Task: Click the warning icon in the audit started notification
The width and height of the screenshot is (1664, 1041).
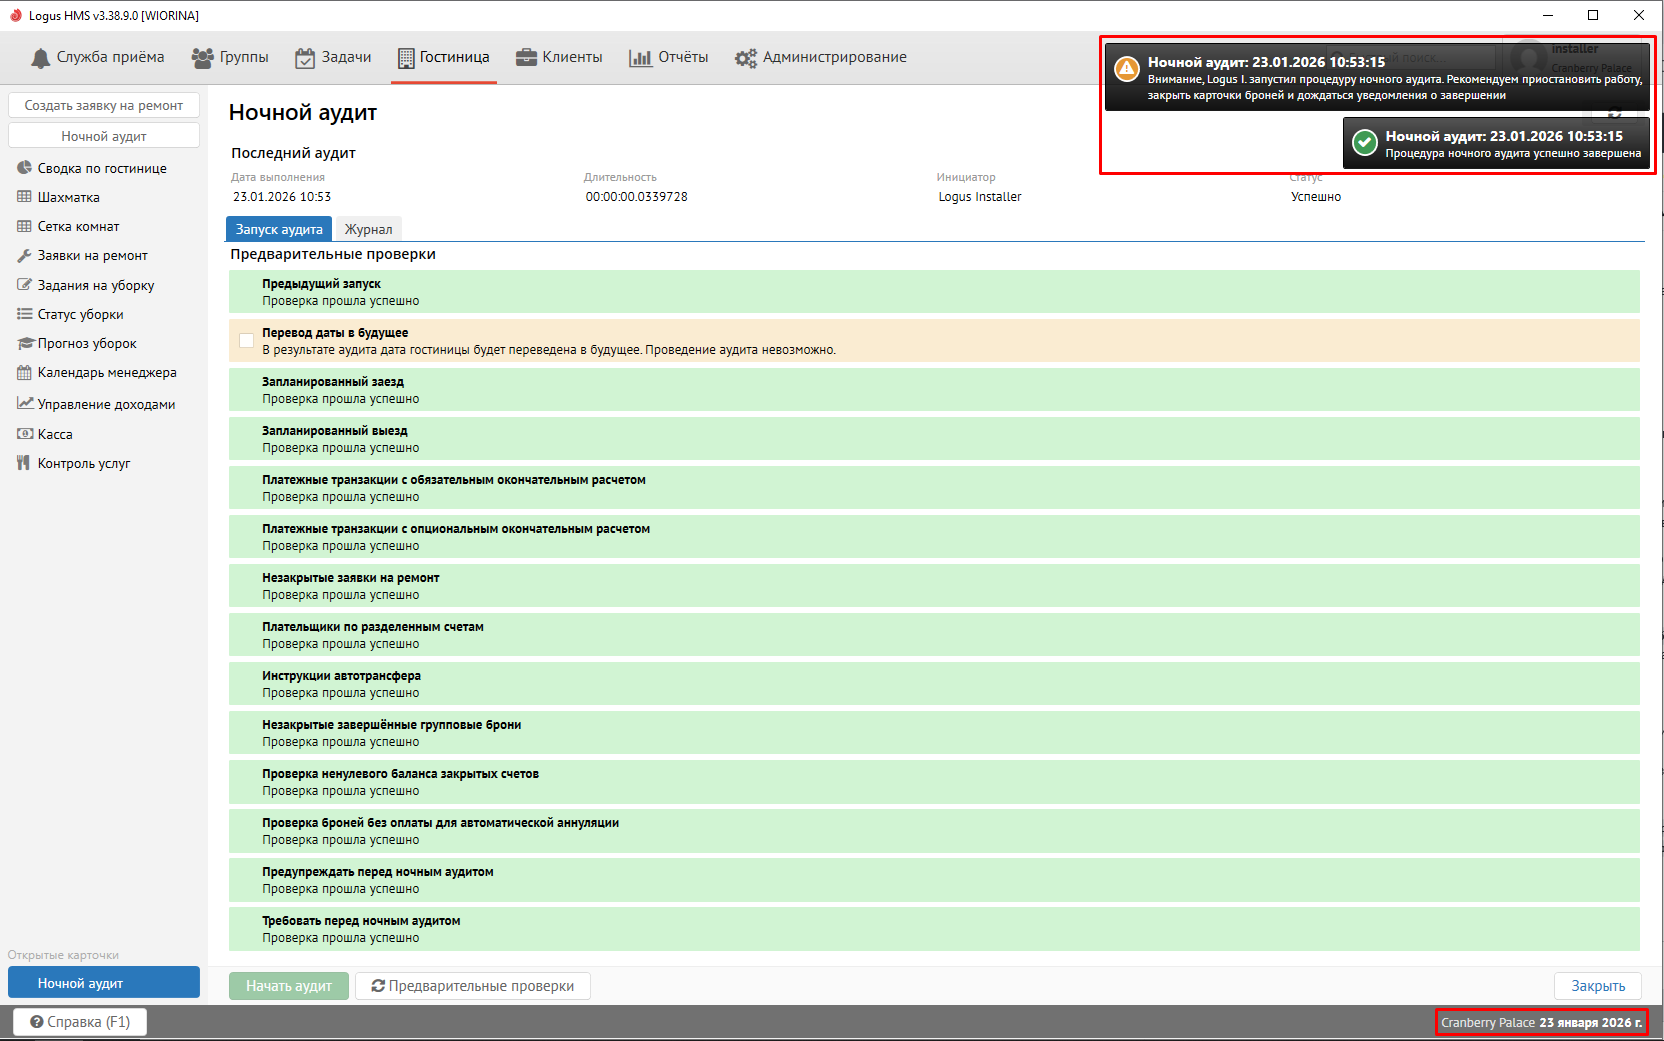Action: tap(1127, 69)
